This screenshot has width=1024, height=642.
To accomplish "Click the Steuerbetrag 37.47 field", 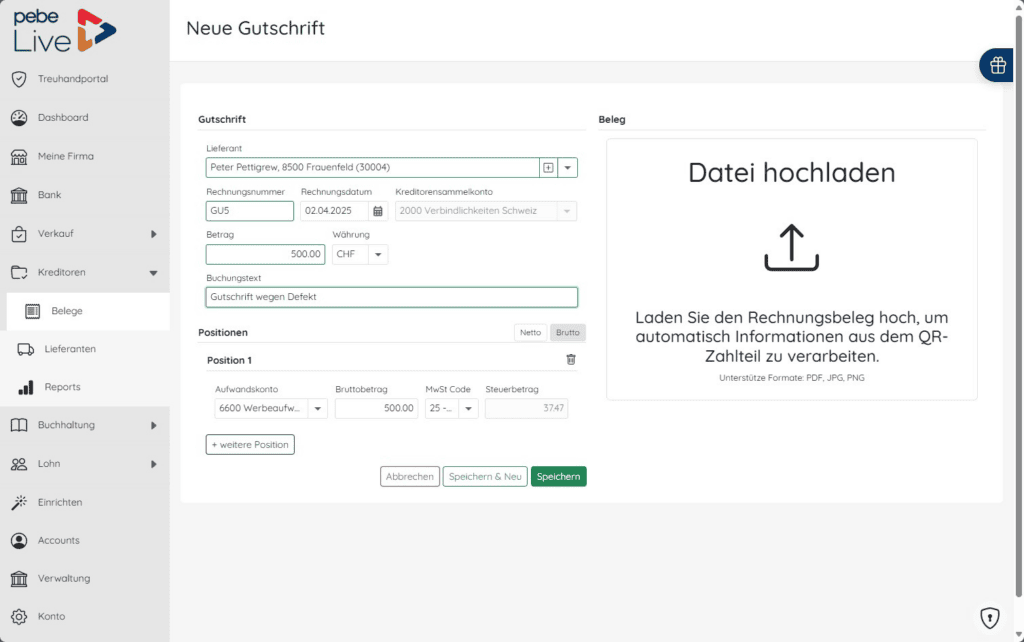I will [526, 408].
